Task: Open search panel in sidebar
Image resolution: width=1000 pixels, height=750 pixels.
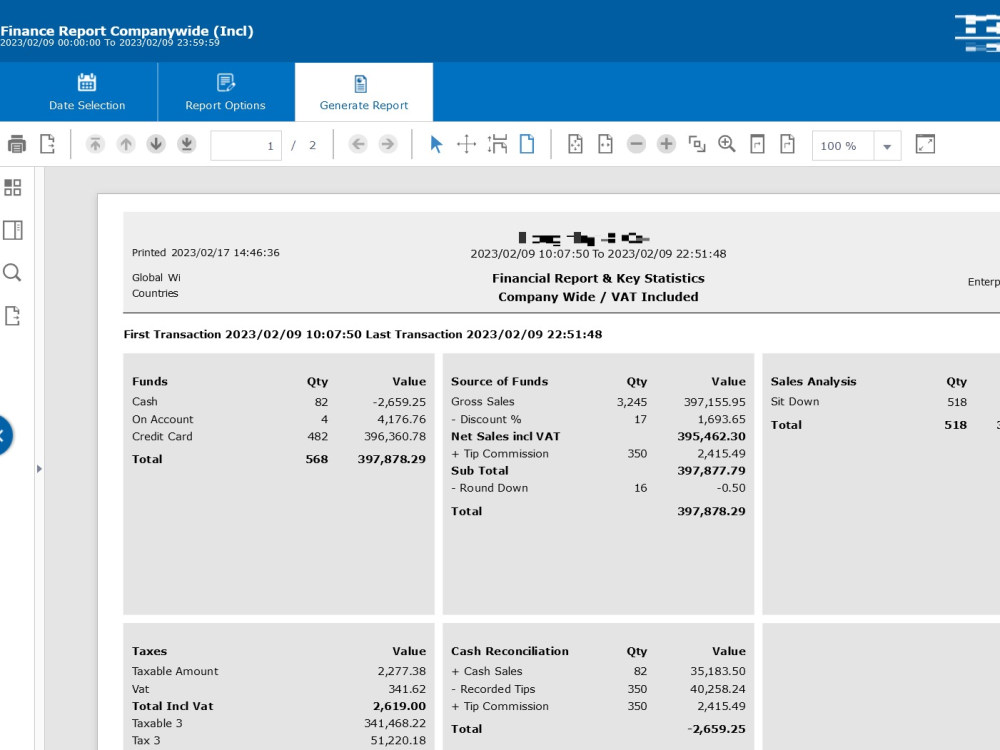Action: coord(13,273)
